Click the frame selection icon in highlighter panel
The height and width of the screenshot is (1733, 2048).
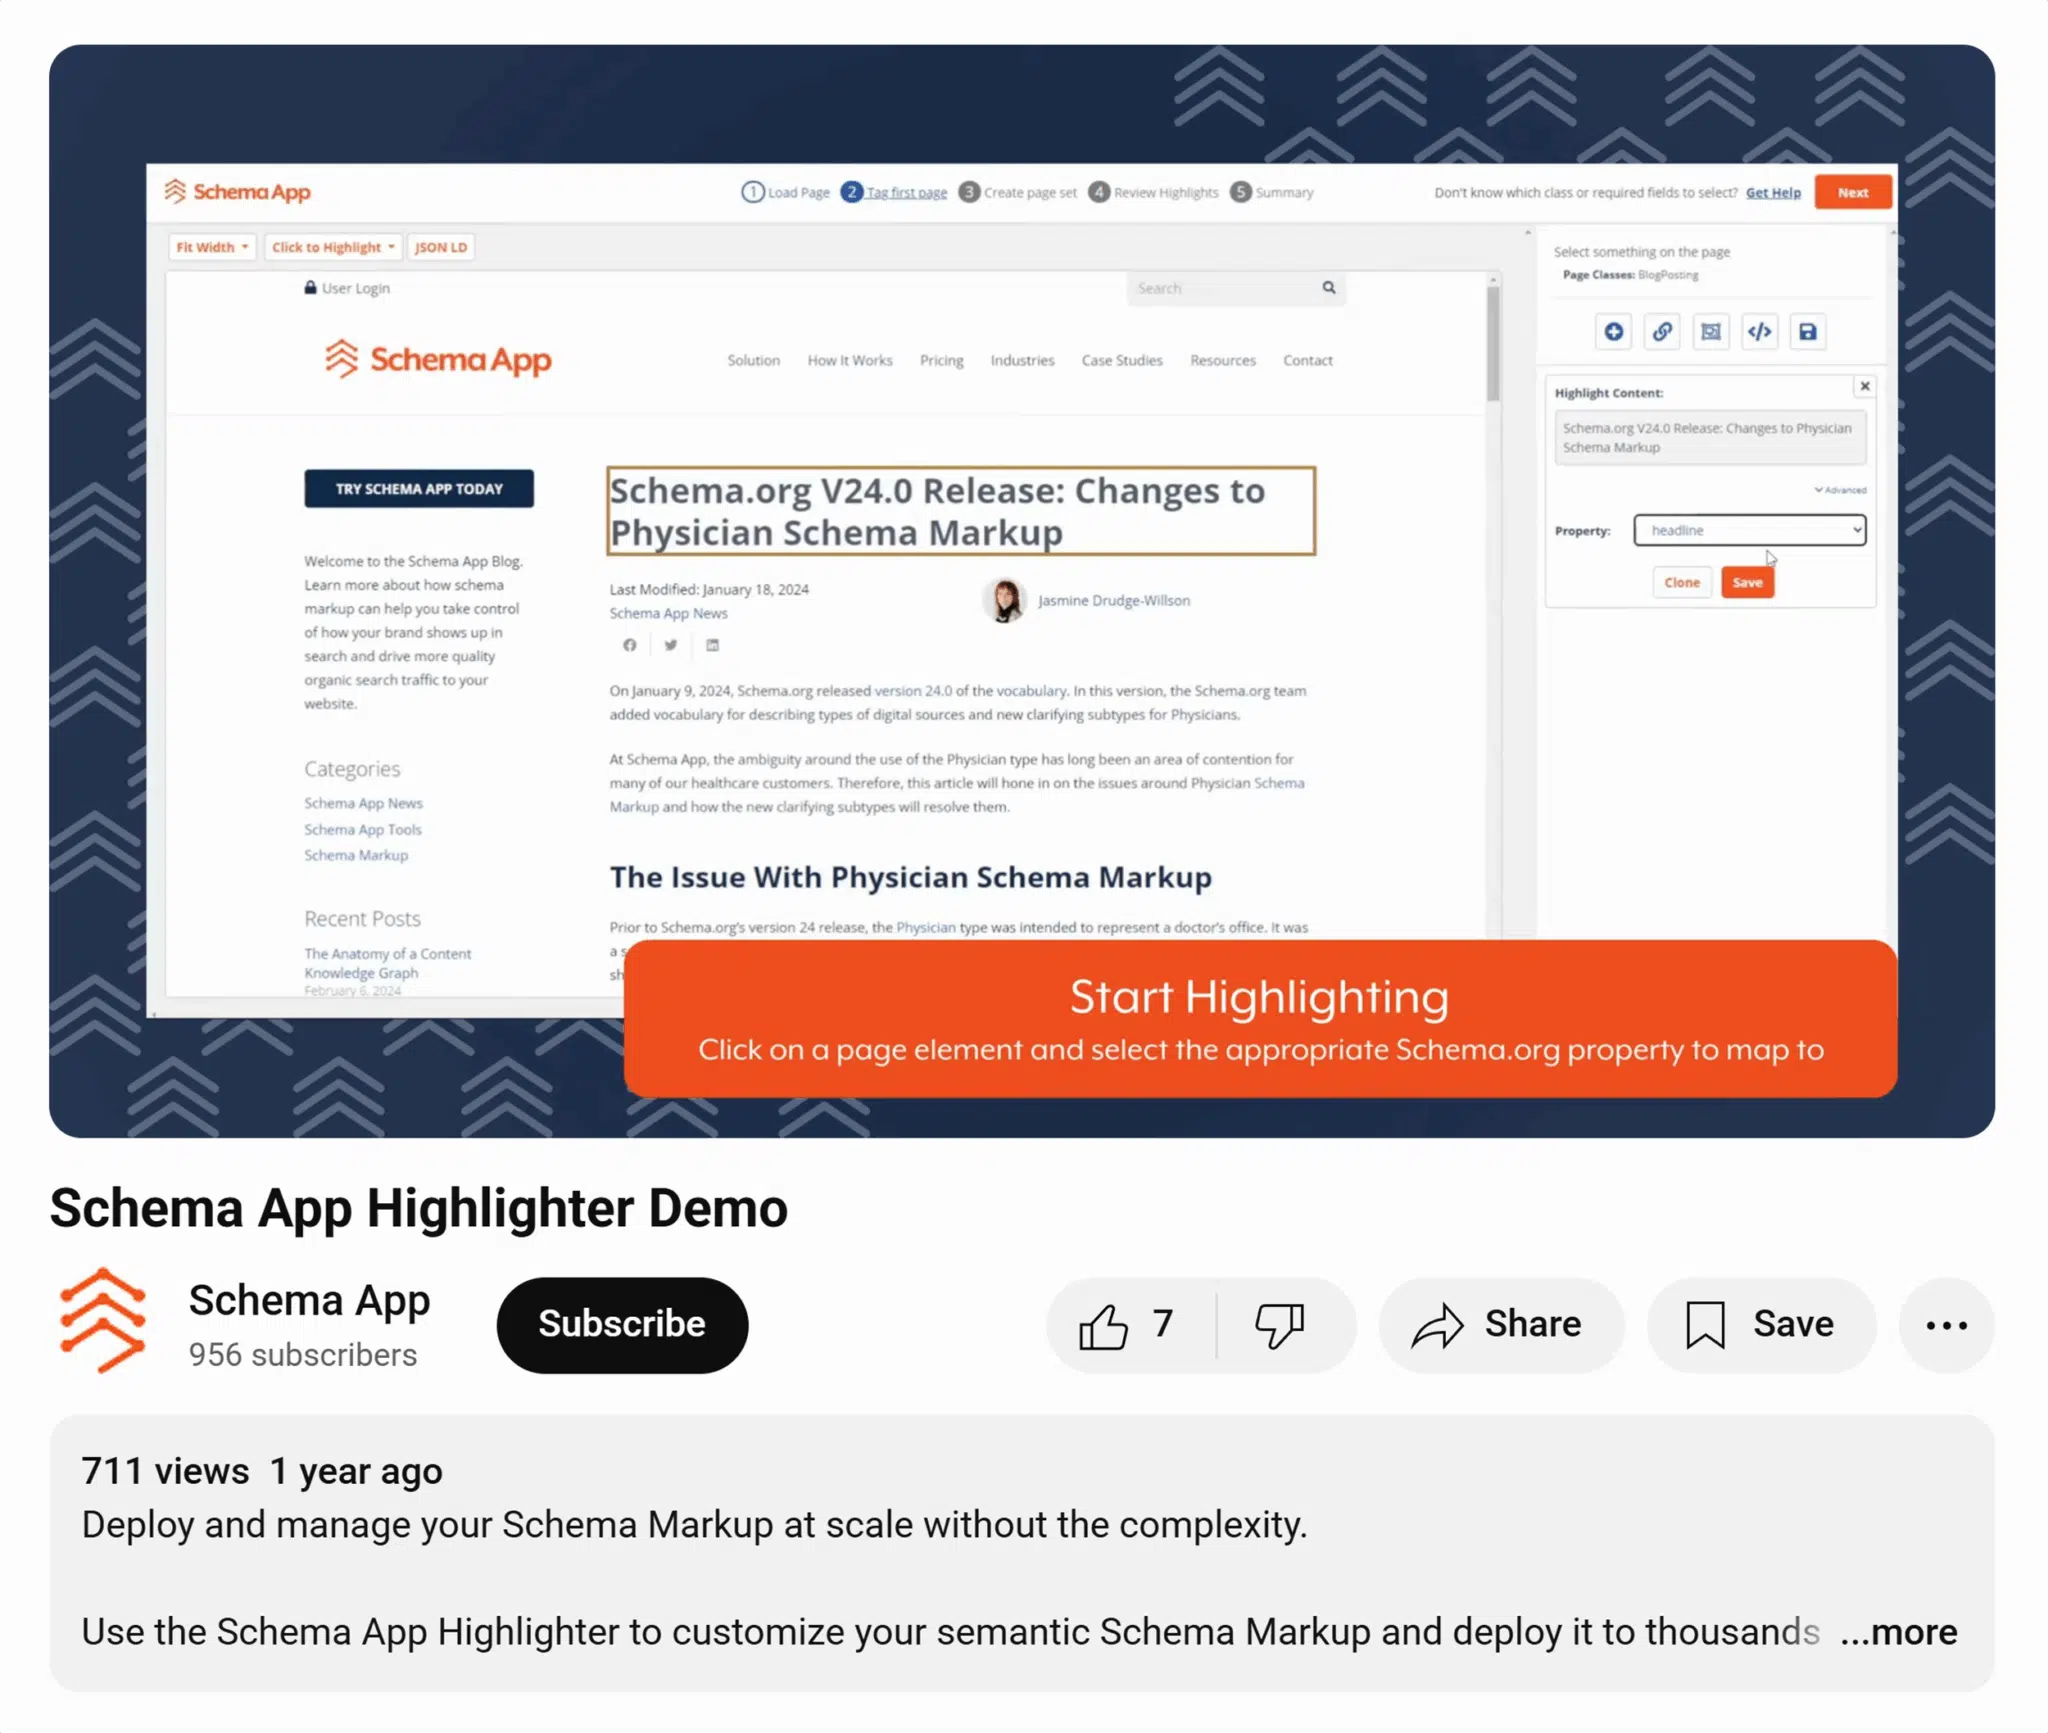[1711, 332]
